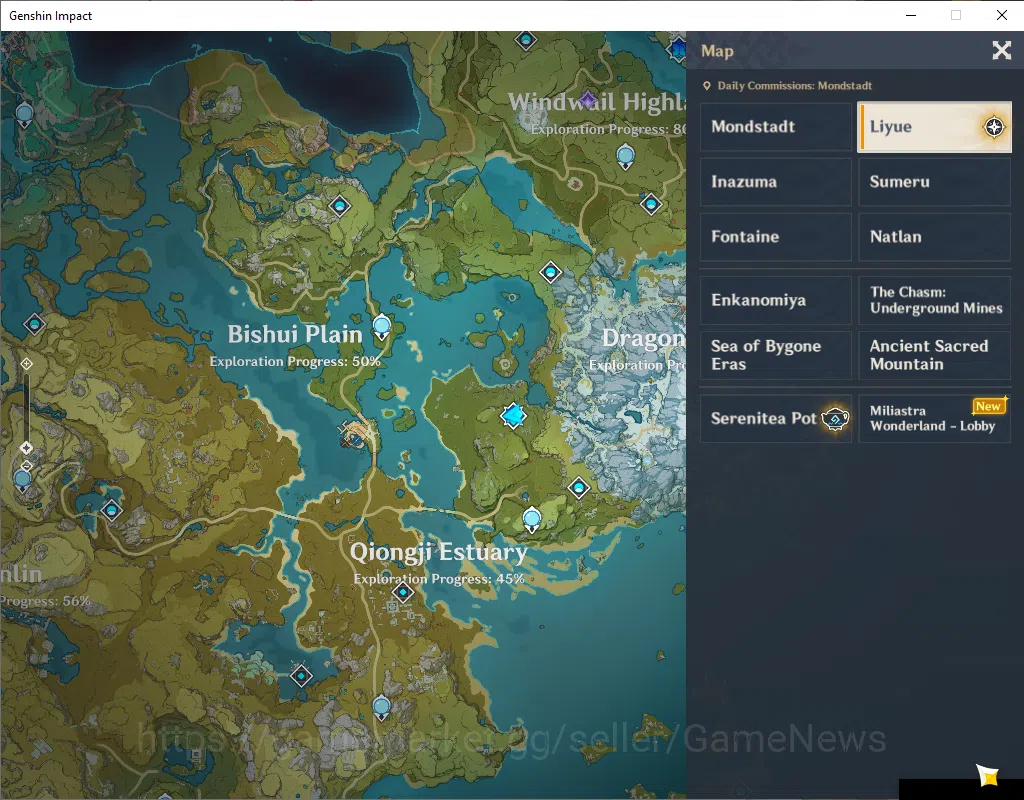Click the Windwail Highland area label

(597, 102)
